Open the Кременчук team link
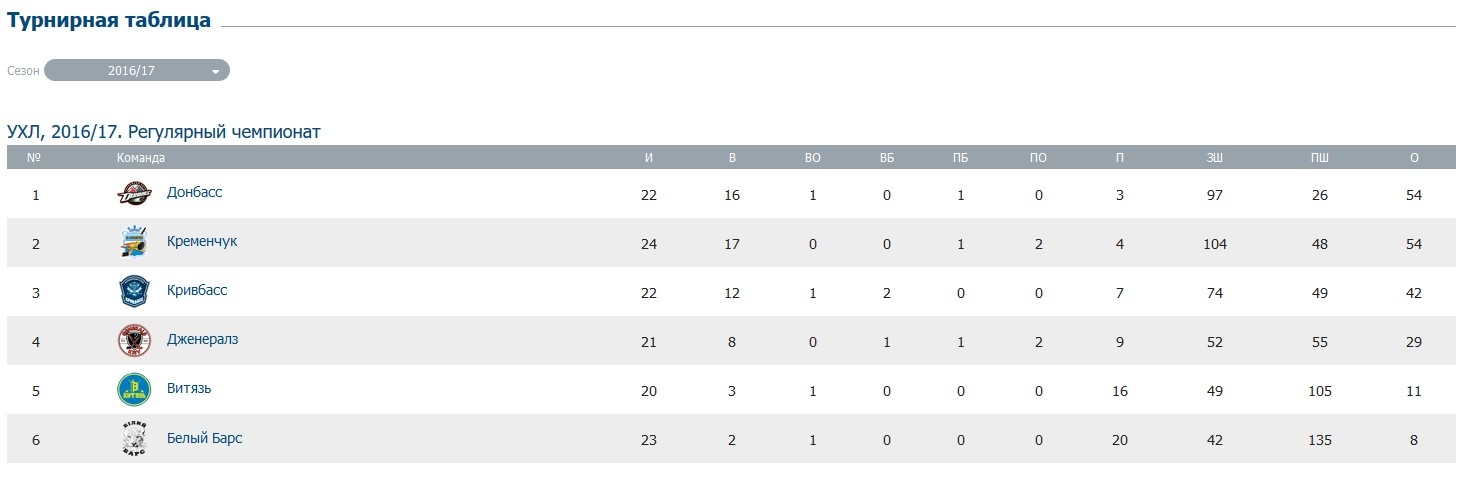The image size is (1463, 494). click(x=202, y=241)
